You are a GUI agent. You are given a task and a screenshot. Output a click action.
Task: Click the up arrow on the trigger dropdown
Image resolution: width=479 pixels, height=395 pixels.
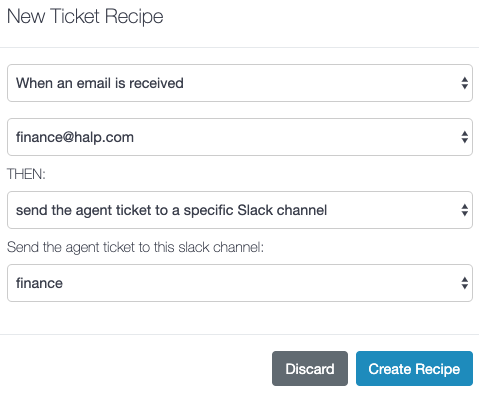click(465, 80)
